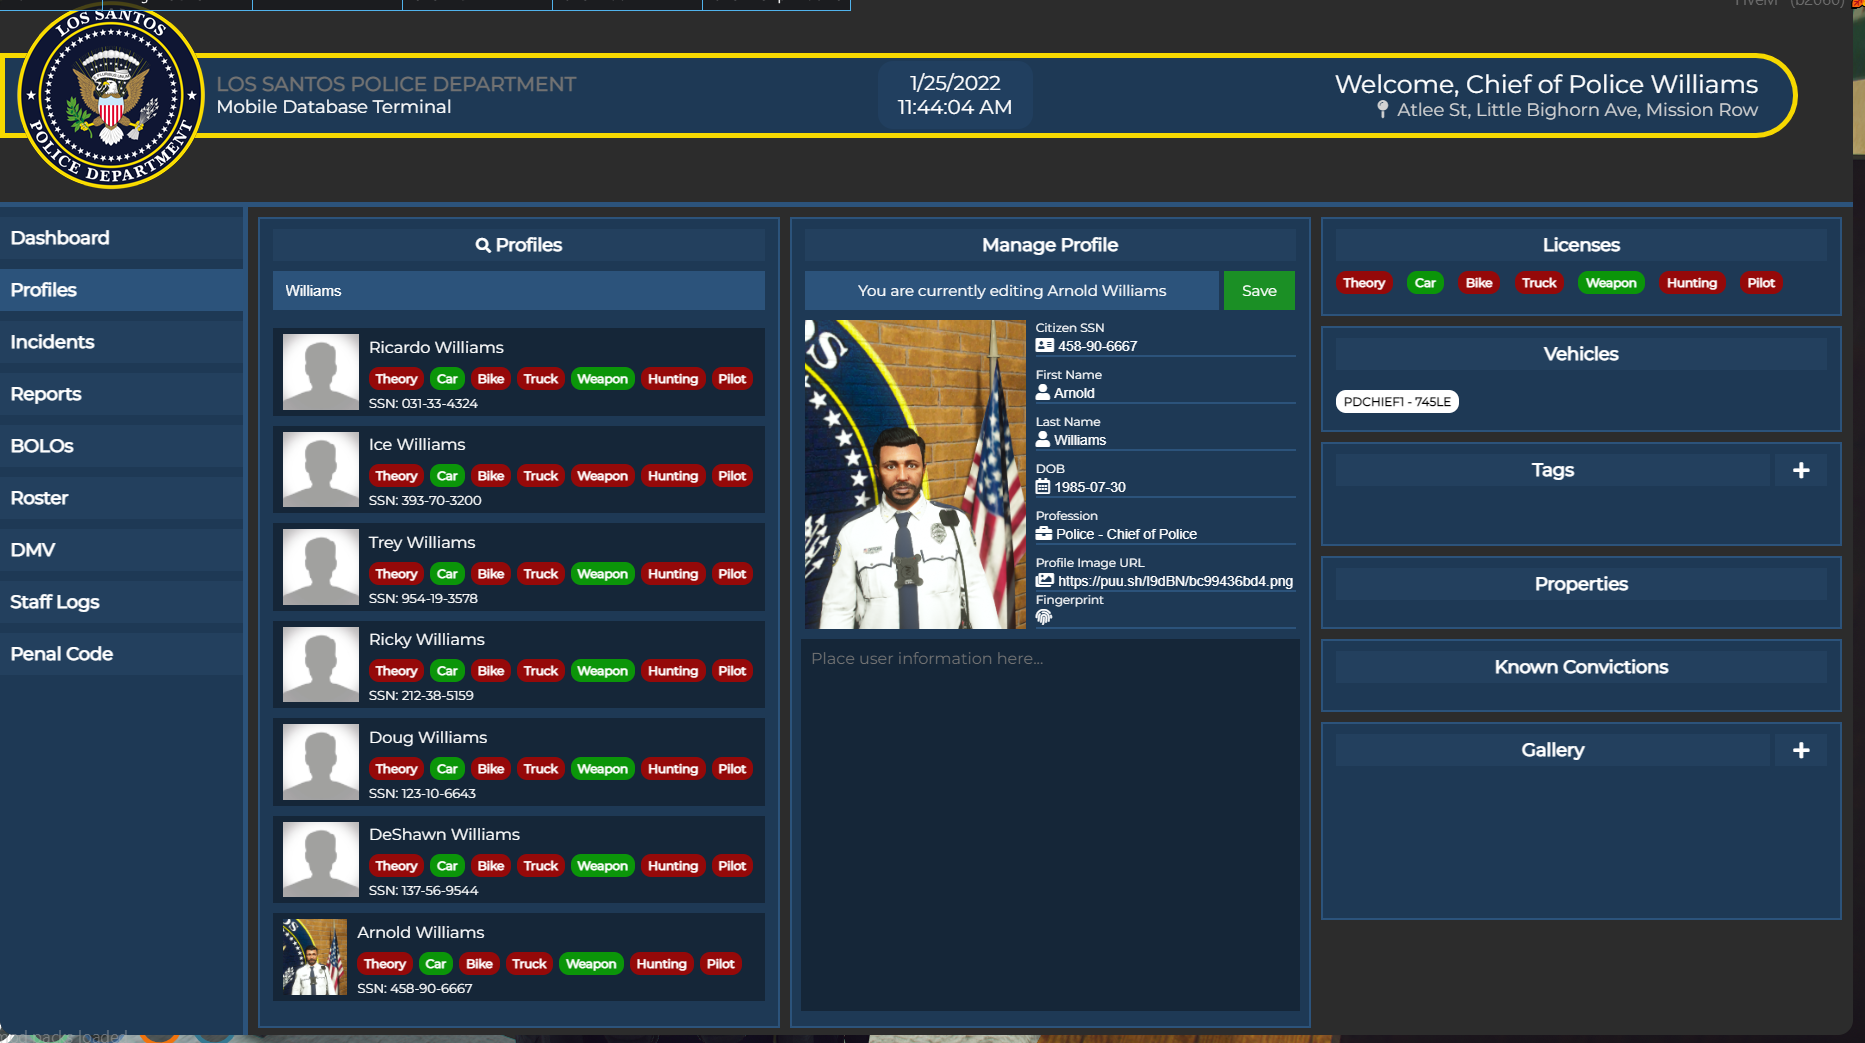Click the Weapon badge on Ice Williams
The height and width of the screenshot is (1043, 1865).
(602, 476)
